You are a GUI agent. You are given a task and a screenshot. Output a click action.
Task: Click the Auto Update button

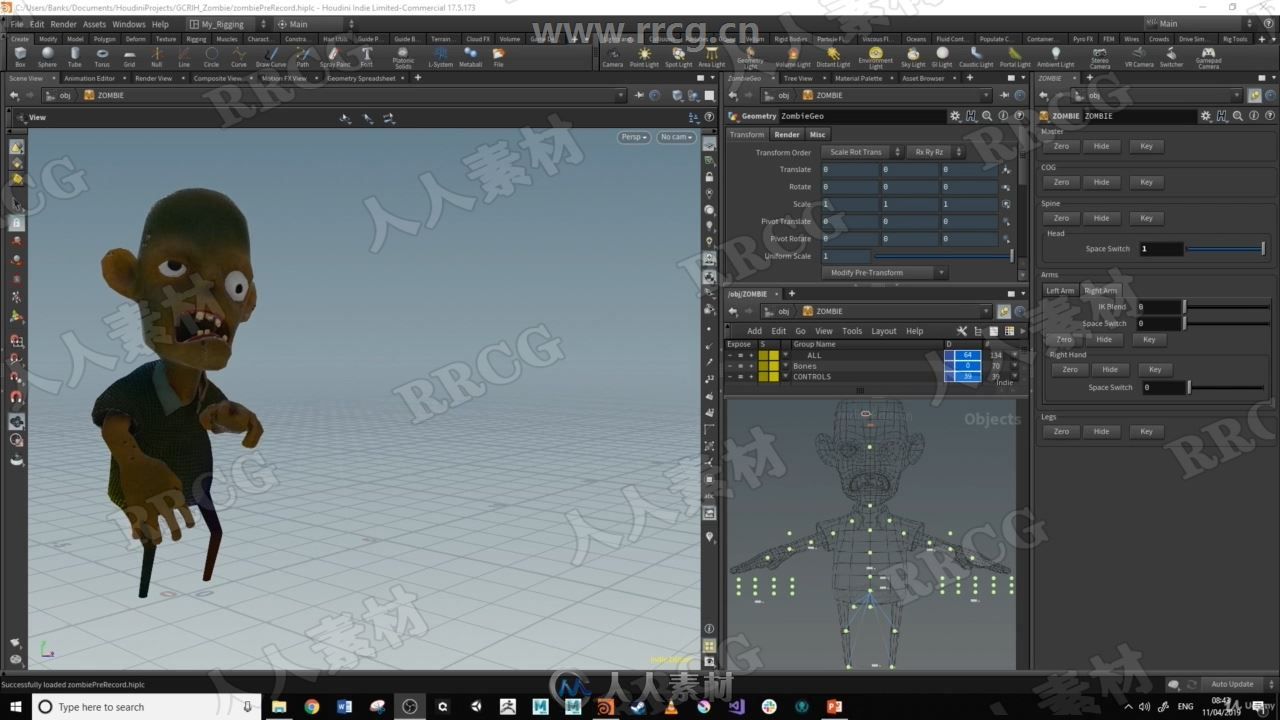pyautogui.click(x=1232, y=684)
